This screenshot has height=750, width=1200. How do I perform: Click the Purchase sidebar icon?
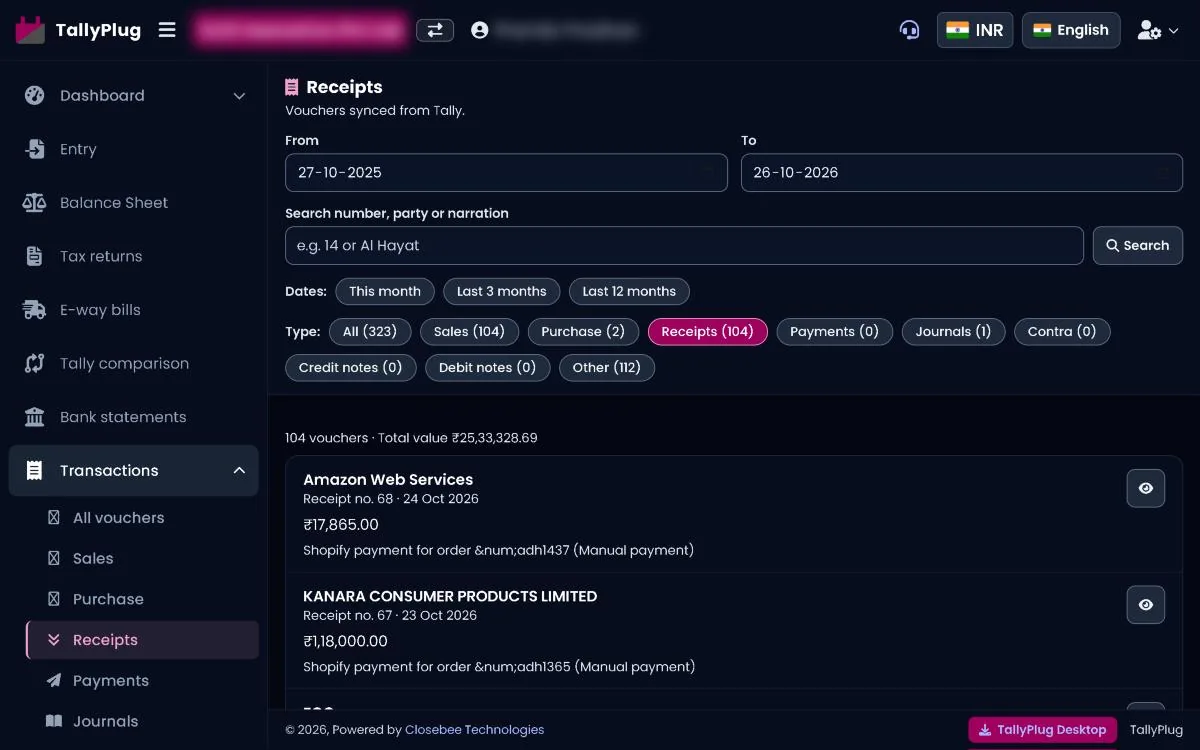click(54, 599)
